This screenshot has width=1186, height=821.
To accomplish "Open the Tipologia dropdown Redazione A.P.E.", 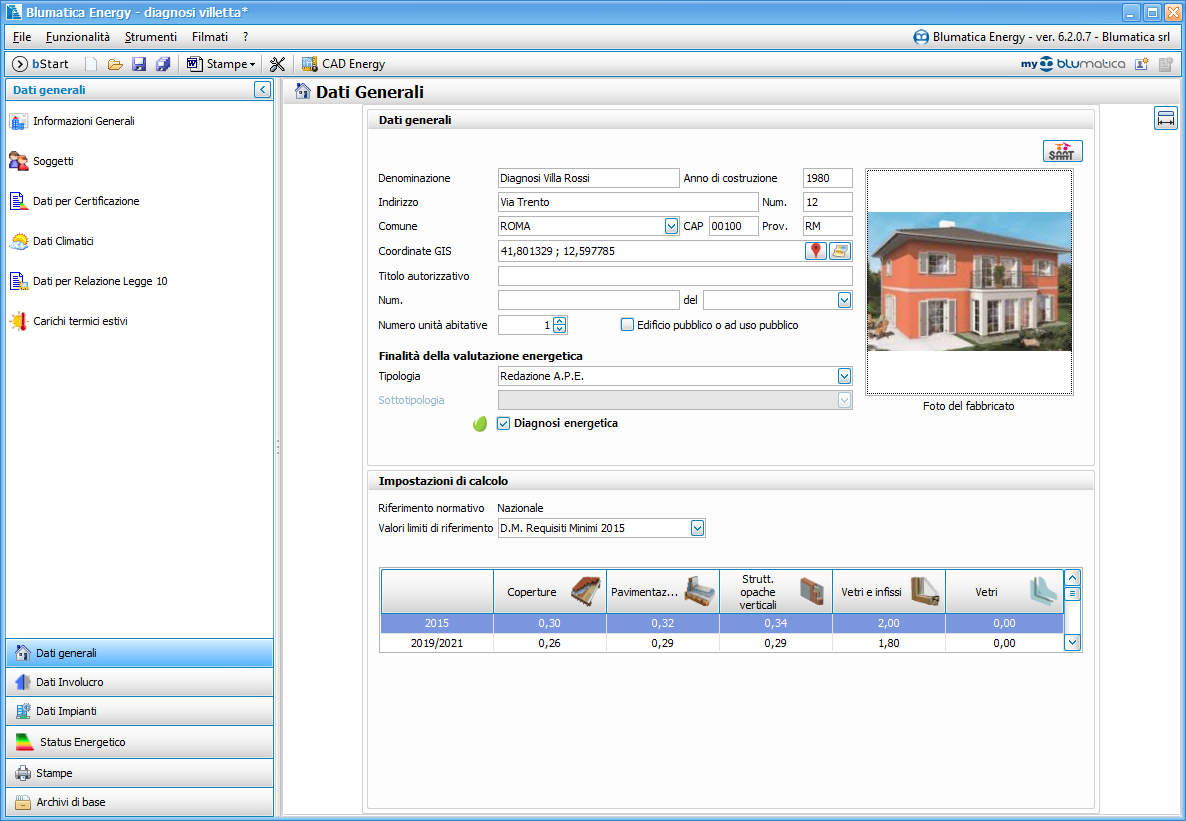I will pos(844,376).
